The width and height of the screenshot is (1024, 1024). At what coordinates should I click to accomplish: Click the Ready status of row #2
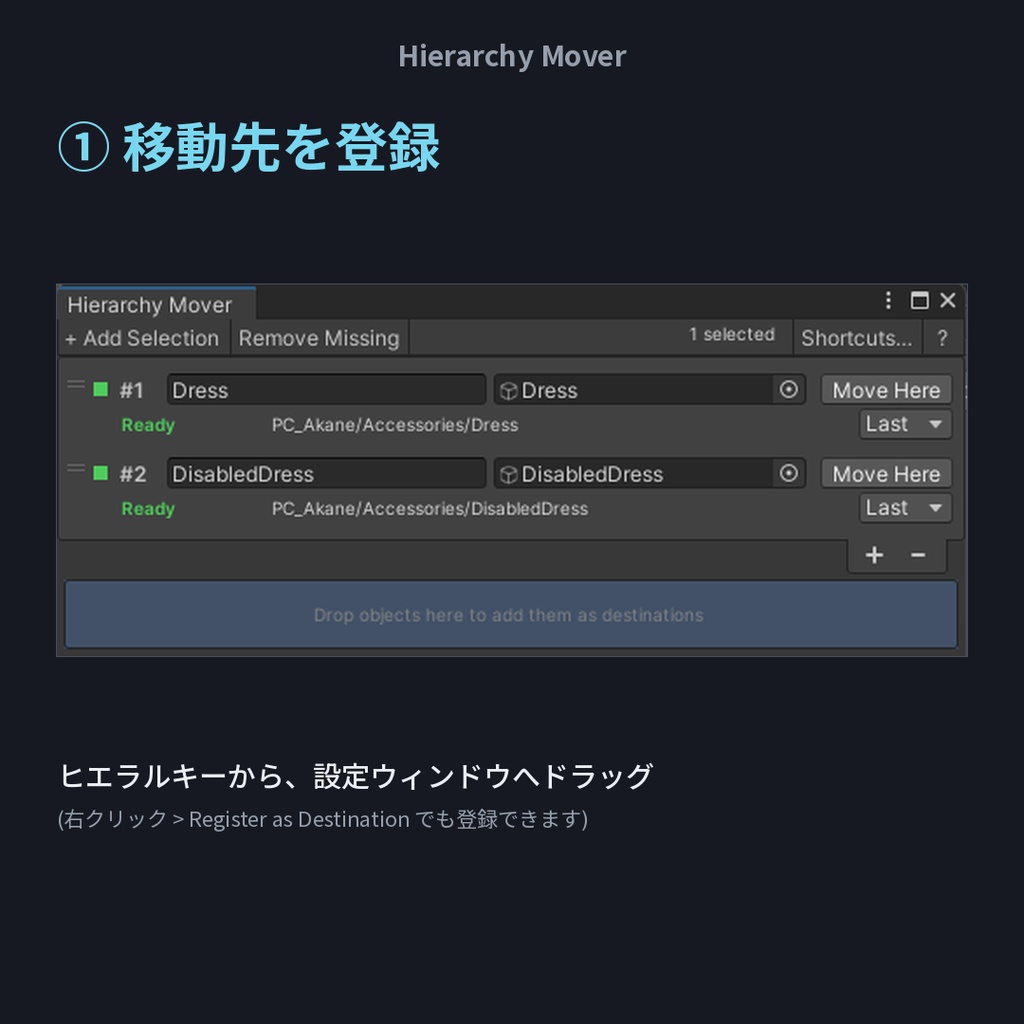tap(148, 509)
